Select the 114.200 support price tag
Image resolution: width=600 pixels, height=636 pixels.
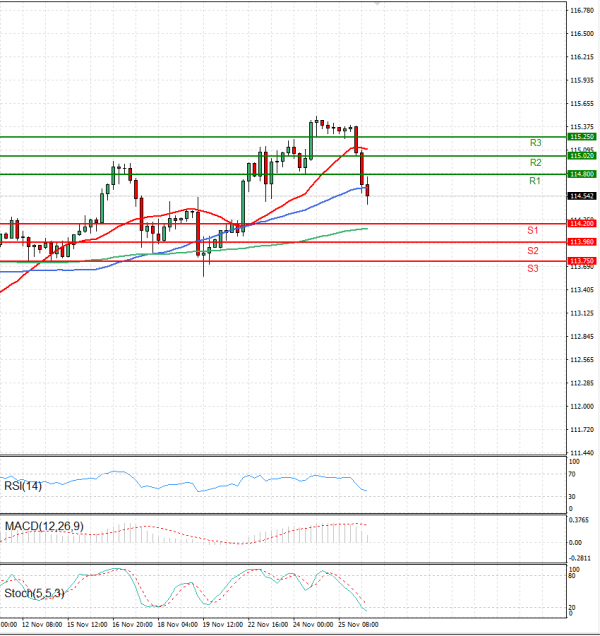pyautogui.click(x=582, y=223)
